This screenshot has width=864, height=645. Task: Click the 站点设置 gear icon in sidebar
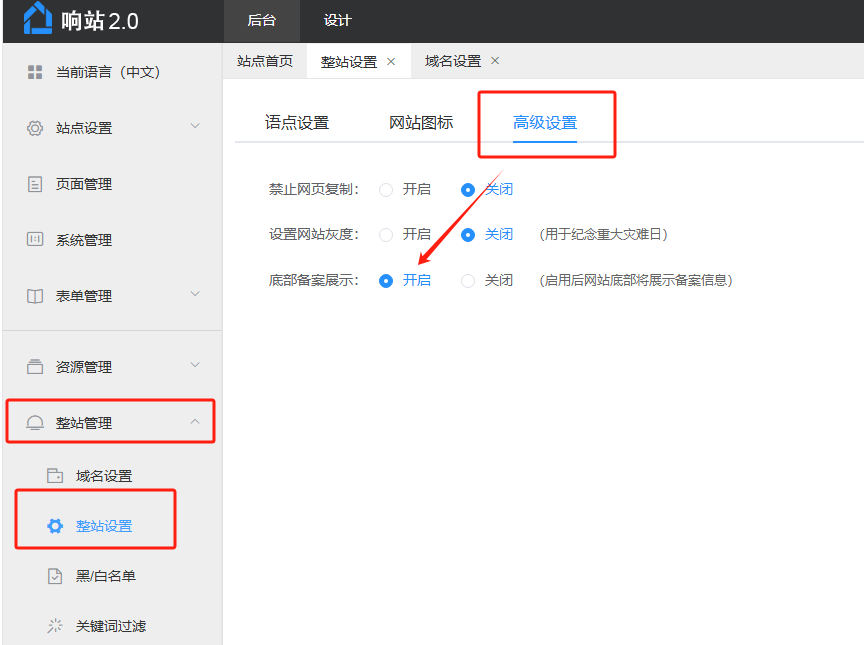point(35,128)
